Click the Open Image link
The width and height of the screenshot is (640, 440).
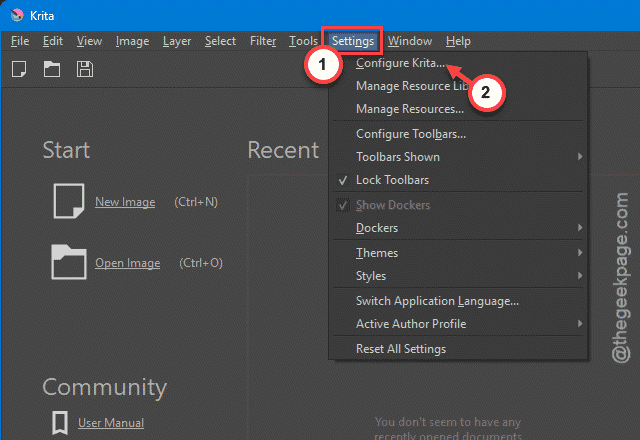coord(127,263)
